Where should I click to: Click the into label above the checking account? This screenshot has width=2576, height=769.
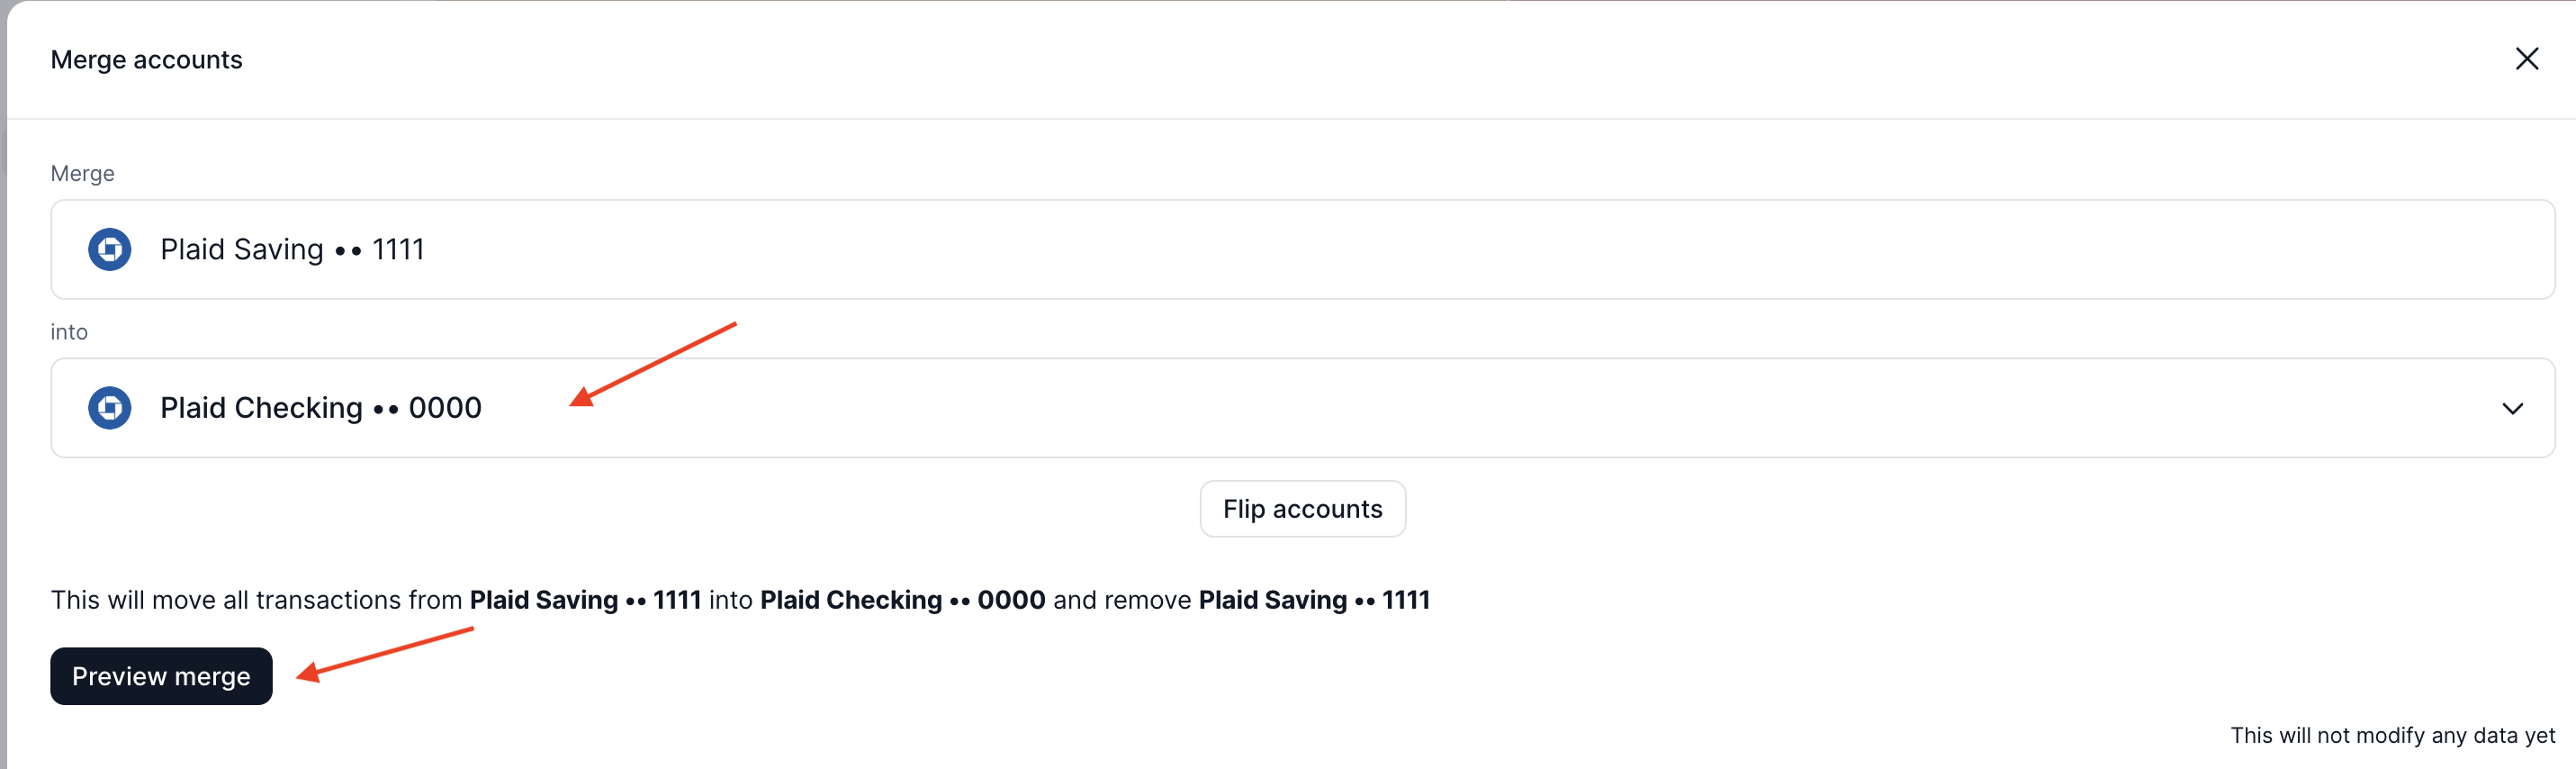click(68, 331)
